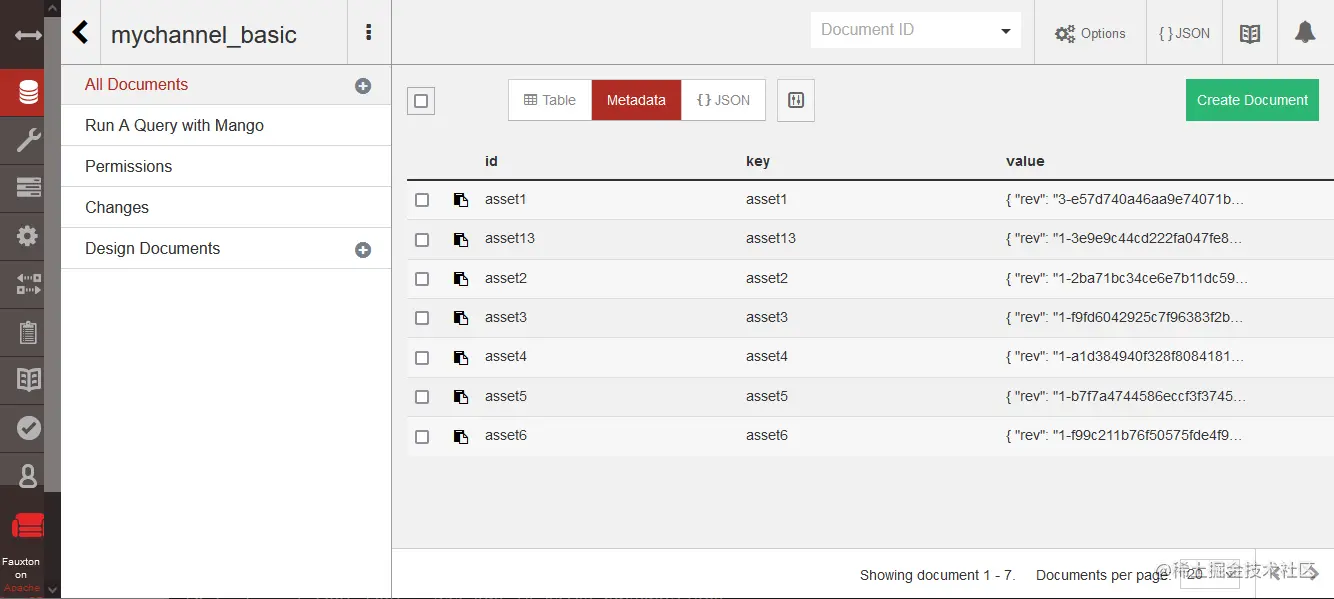Click the mychannel_basic database title
This screenshot has height=599, width=1334.
[204, 35]
